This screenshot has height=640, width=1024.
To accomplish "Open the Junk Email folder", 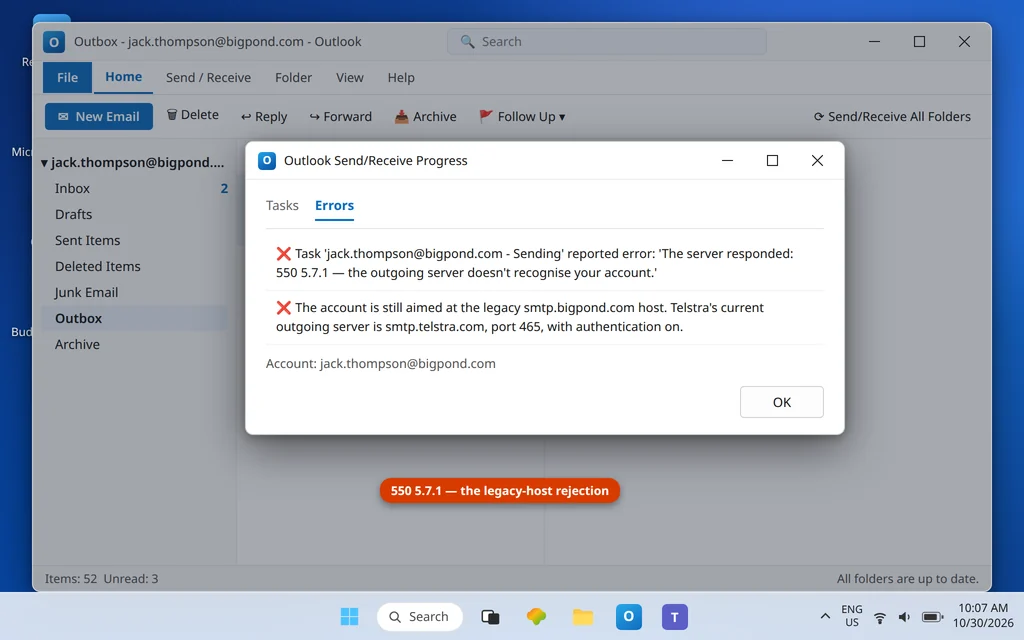I will pyautogui.click(x=135, y=293).
